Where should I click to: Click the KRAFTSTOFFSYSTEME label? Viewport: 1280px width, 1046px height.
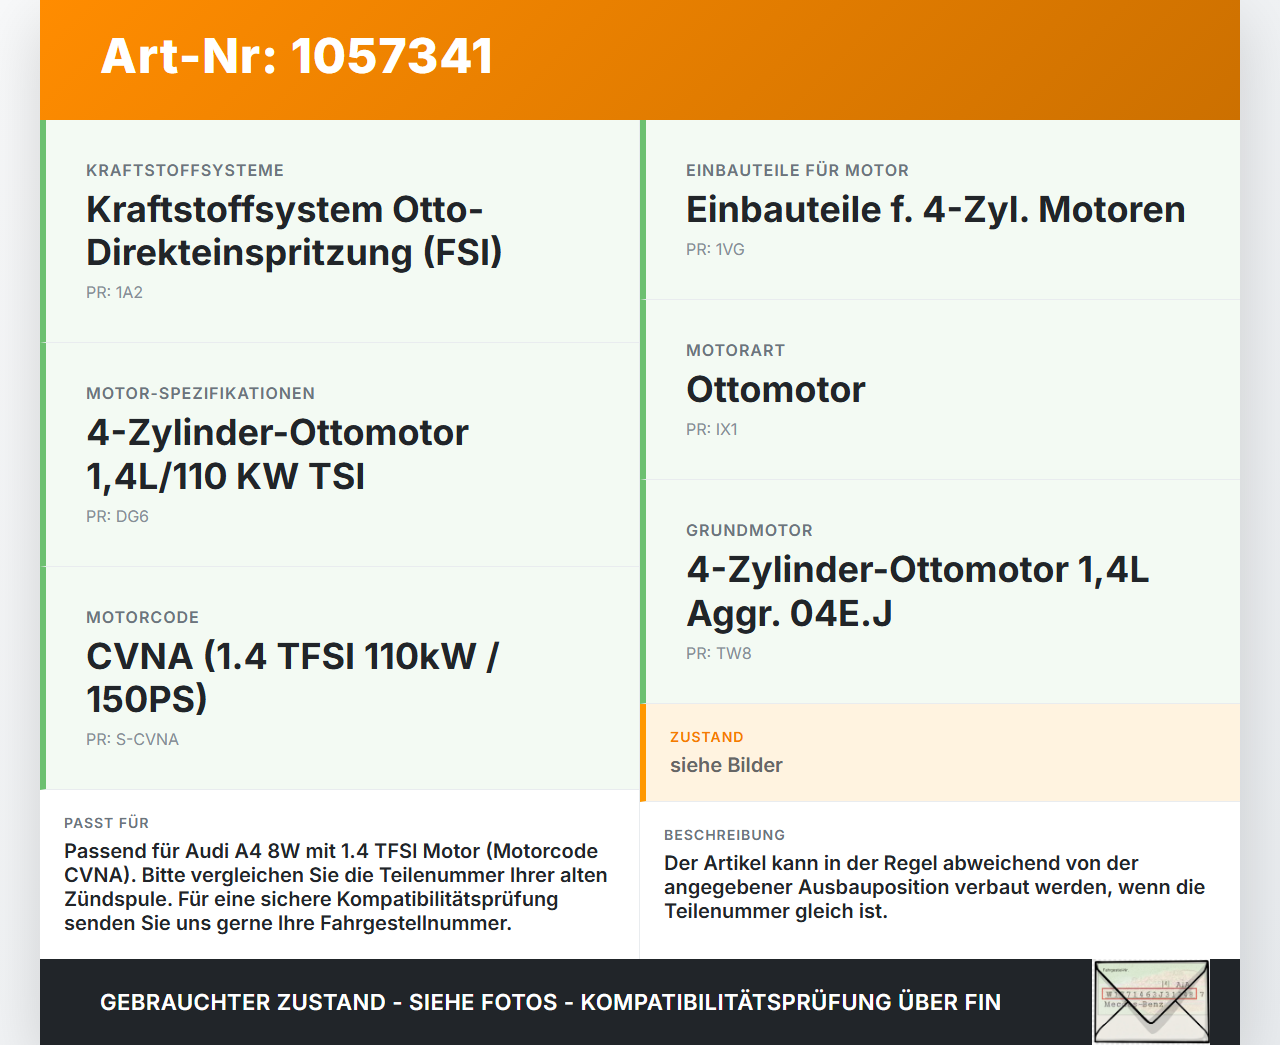(185, 170)
